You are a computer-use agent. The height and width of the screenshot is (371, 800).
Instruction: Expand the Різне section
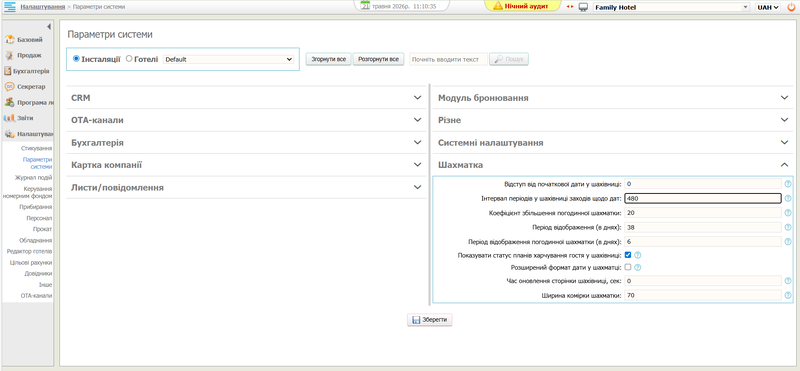613,120
